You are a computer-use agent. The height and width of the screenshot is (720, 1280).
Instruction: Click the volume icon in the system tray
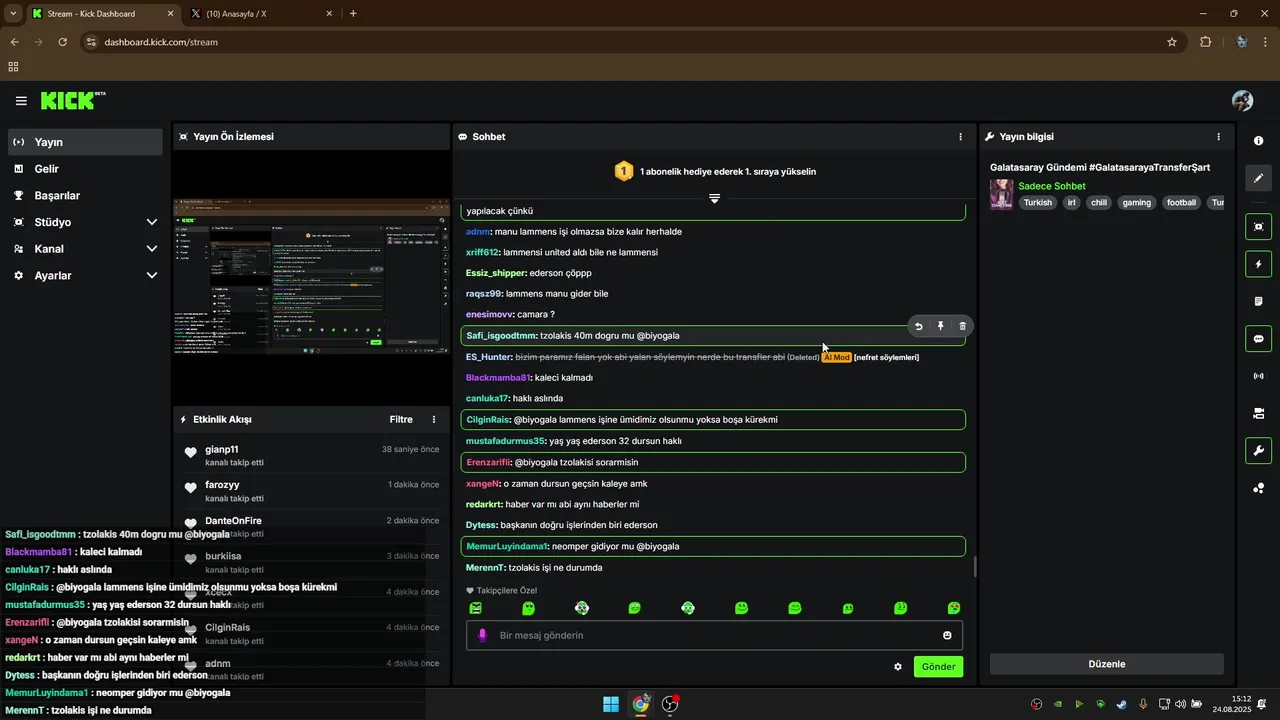(x=1180, y=704)
